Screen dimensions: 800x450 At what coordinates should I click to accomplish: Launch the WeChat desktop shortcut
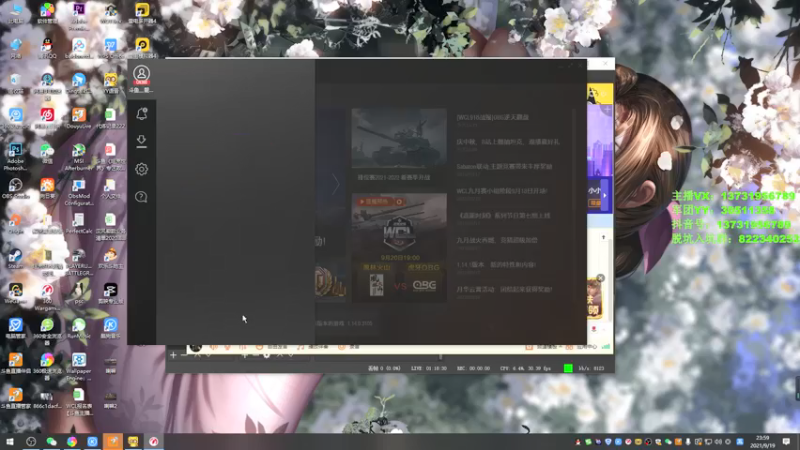[x=47, y=153]
